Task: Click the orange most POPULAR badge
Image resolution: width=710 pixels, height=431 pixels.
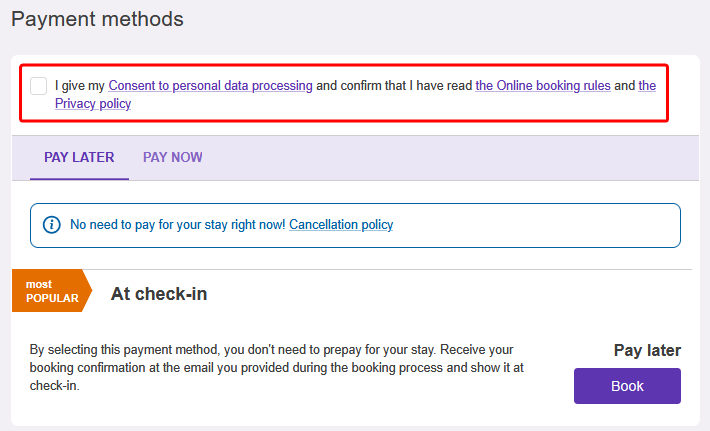Action: [52, 291]
